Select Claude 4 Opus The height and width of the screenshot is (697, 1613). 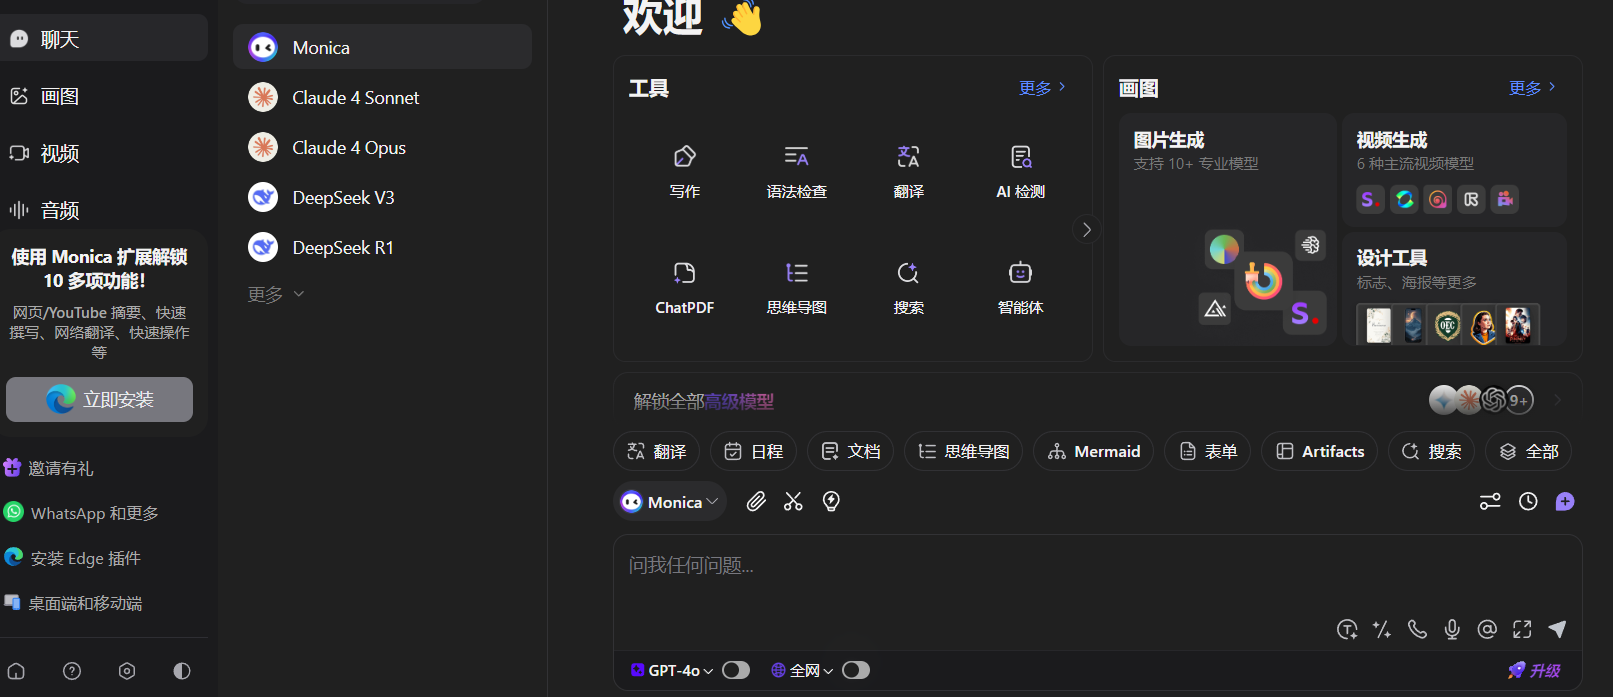click(382, 147)
